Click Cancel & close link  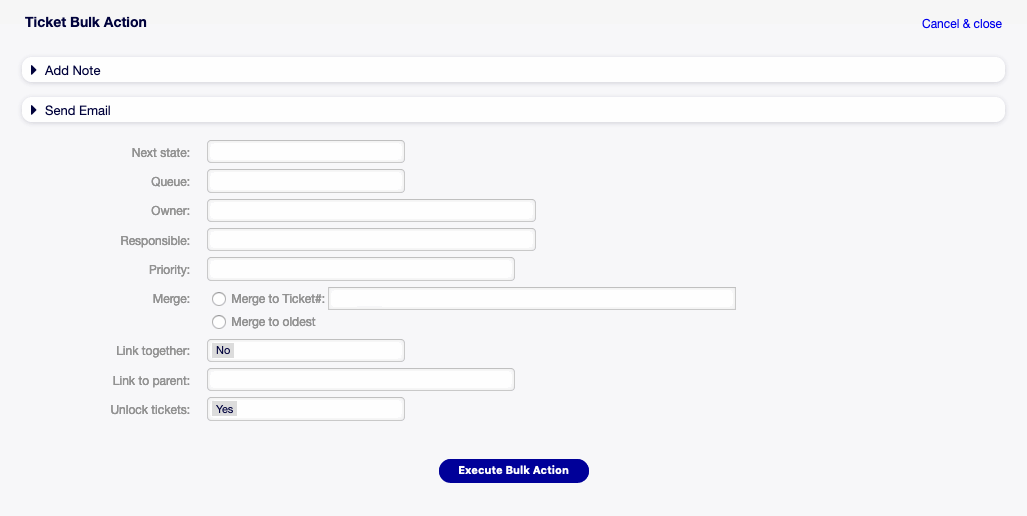click(x=961, y=24)
